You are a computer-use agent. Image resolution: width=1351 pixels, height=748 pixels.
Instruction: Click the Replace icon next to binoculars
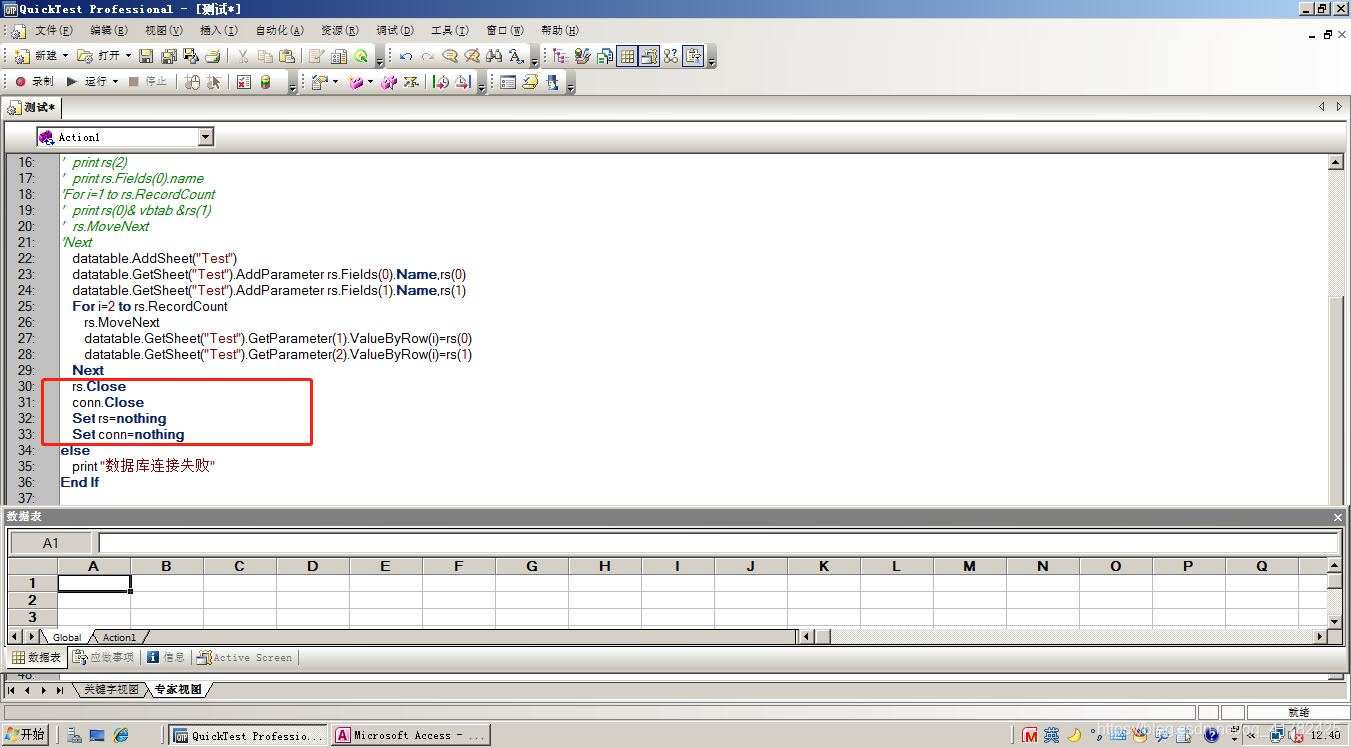click(516, 56)
